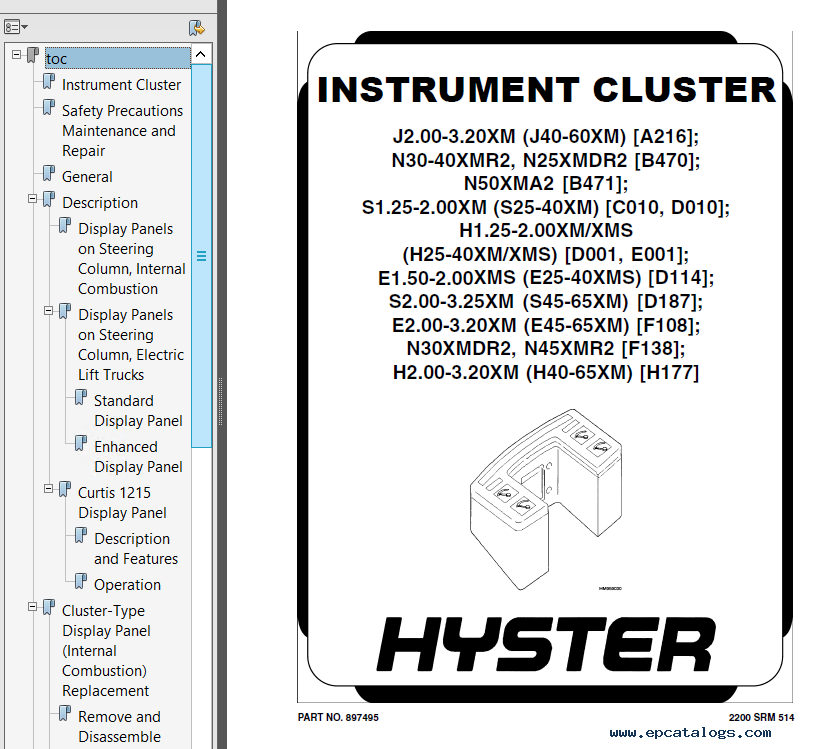Collapse Cluster-Type Display Panel Replacement branch

33,607
